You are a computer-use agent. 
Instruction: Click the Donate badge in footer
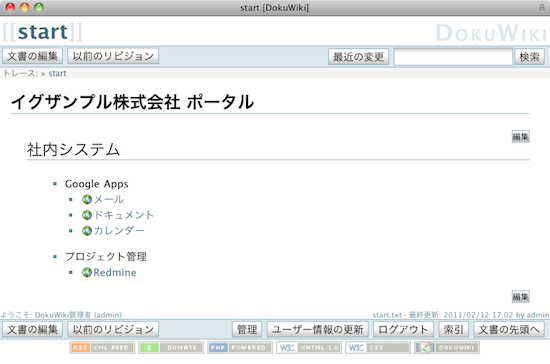pos(171,348)
